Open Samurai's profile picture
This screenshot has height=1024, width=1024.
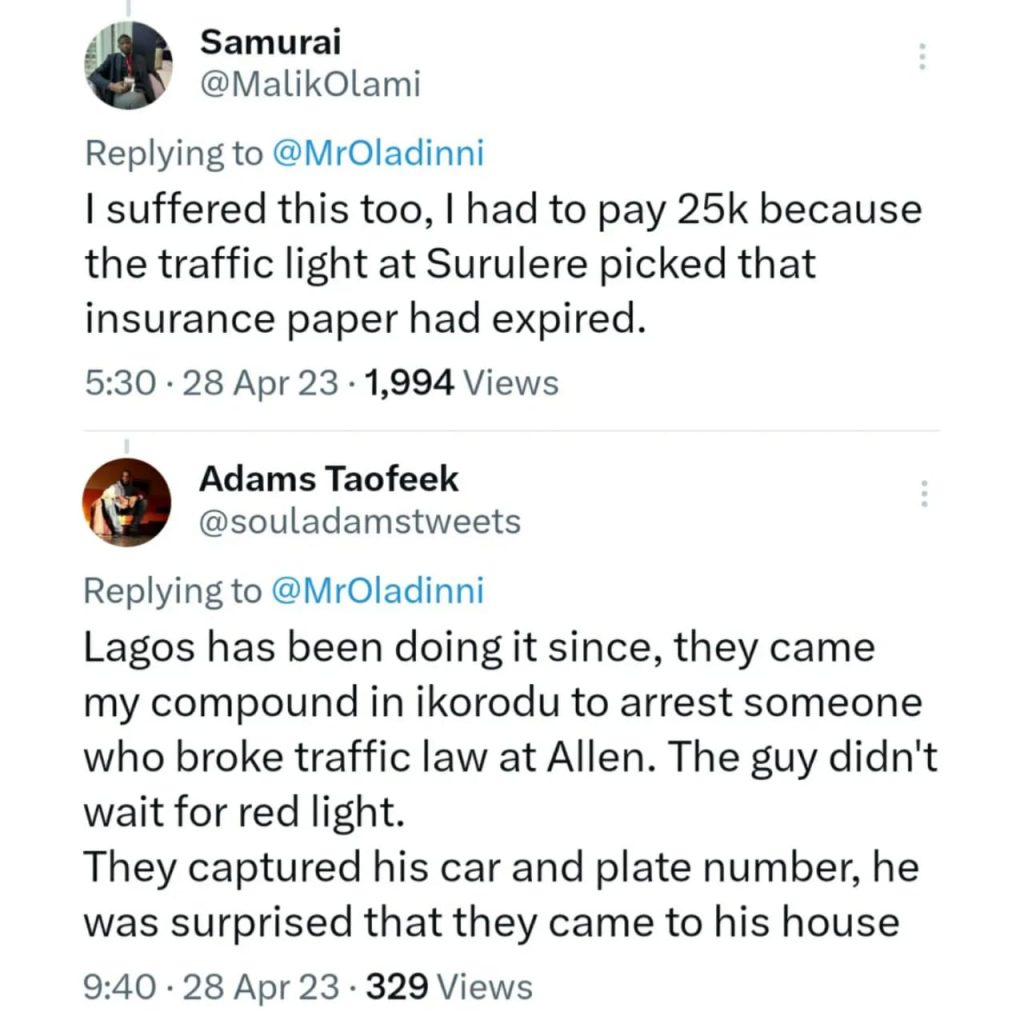coord(128,64)
